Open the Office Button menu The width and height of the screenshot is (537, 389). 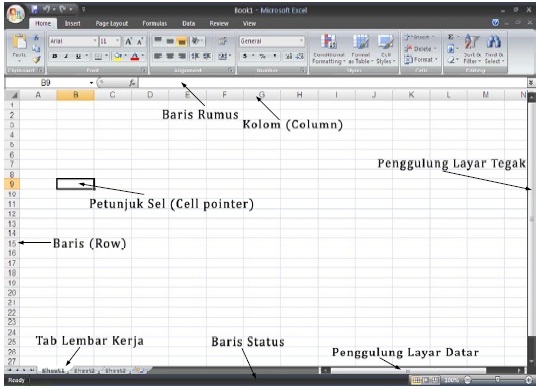click(15, 14)
